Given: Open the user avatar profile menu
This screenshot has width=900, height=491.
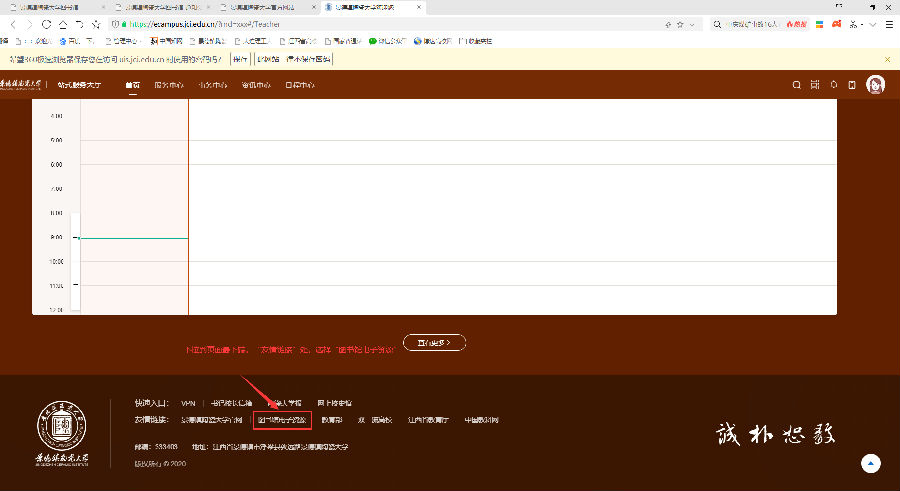Looking at the screenshot, I should 875,84.
